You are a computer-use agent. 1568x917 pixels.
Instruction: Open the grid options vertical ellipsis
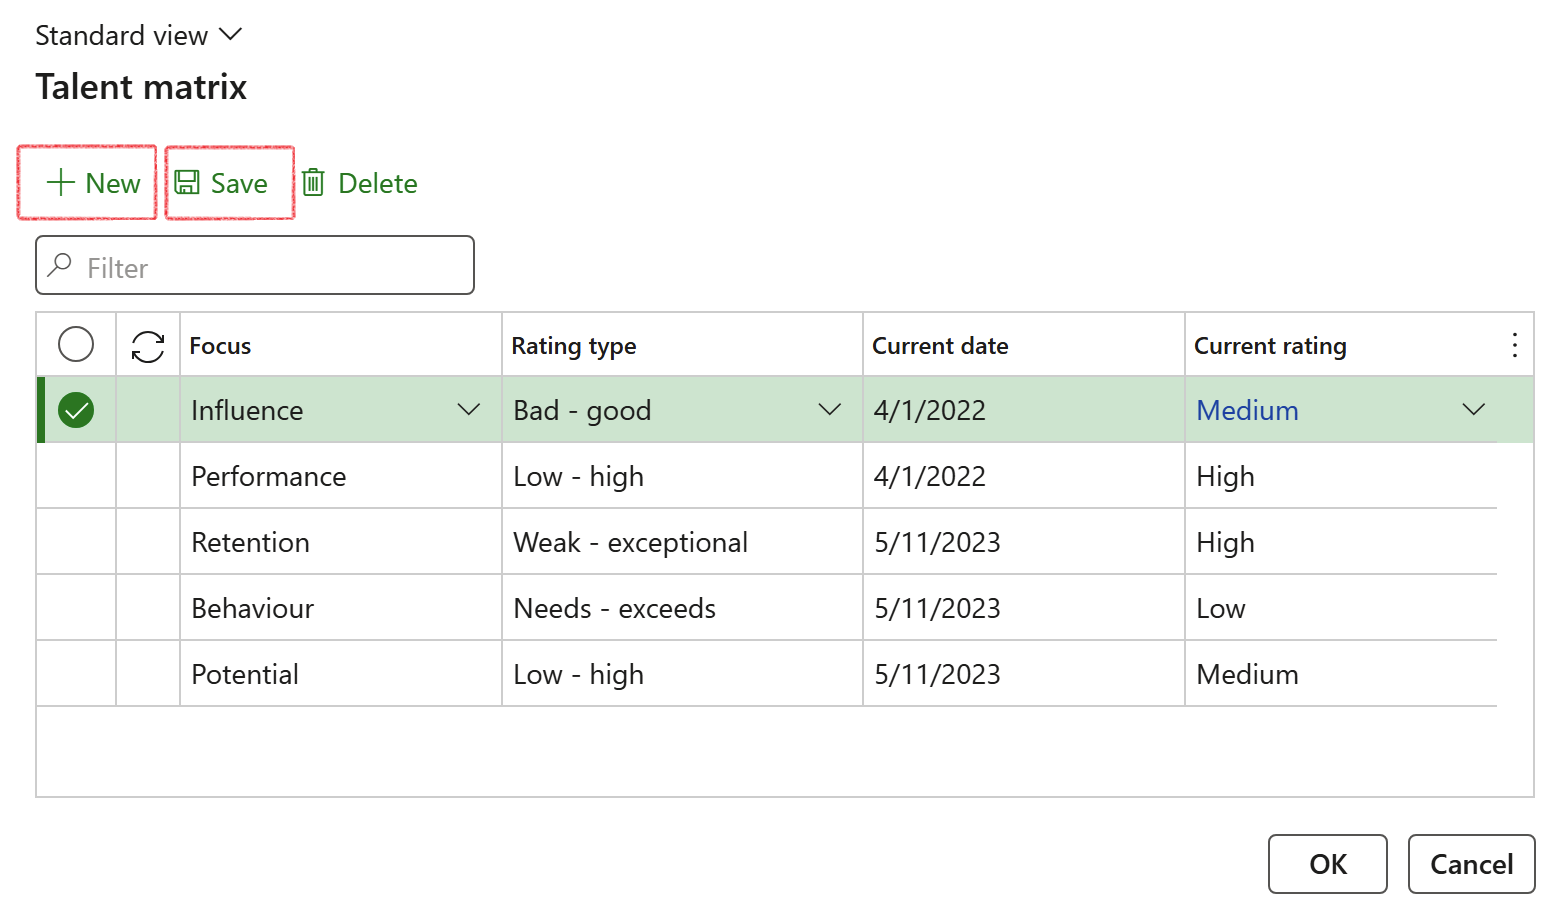pyautogui.click(x=1514, y=346)
